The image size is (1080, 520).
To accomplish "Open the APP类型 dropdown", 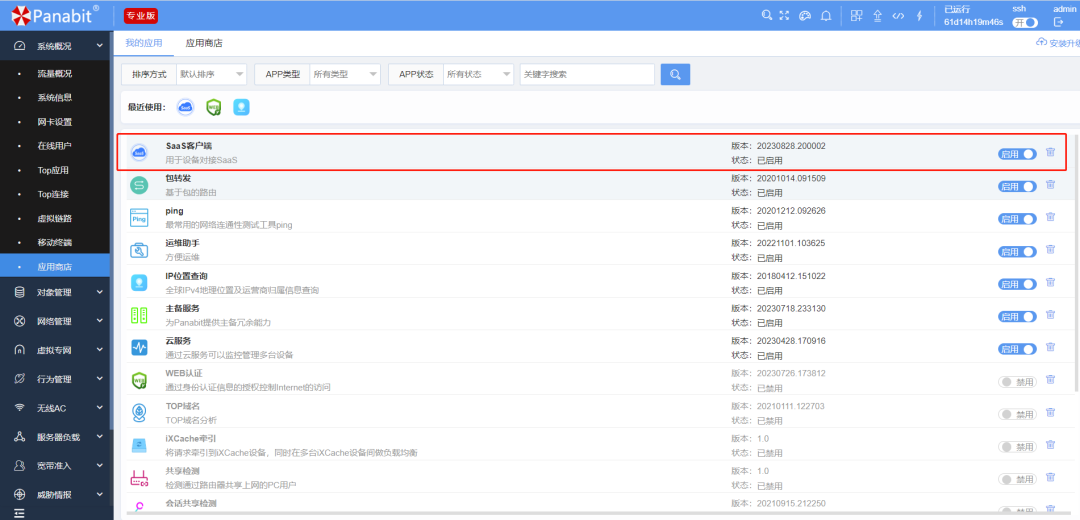I will (x=345, y=74).
